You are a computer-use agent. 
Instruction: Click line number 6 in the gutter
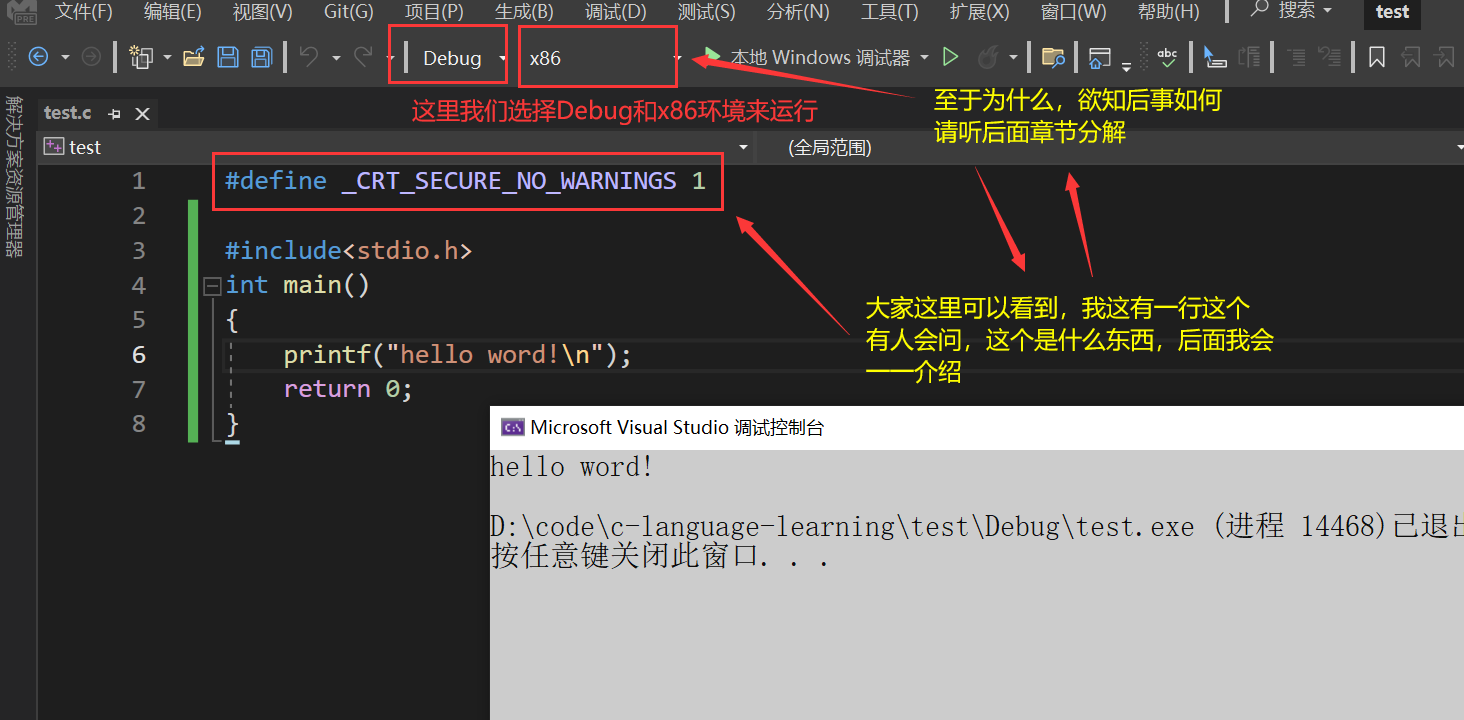click(138, 355)
